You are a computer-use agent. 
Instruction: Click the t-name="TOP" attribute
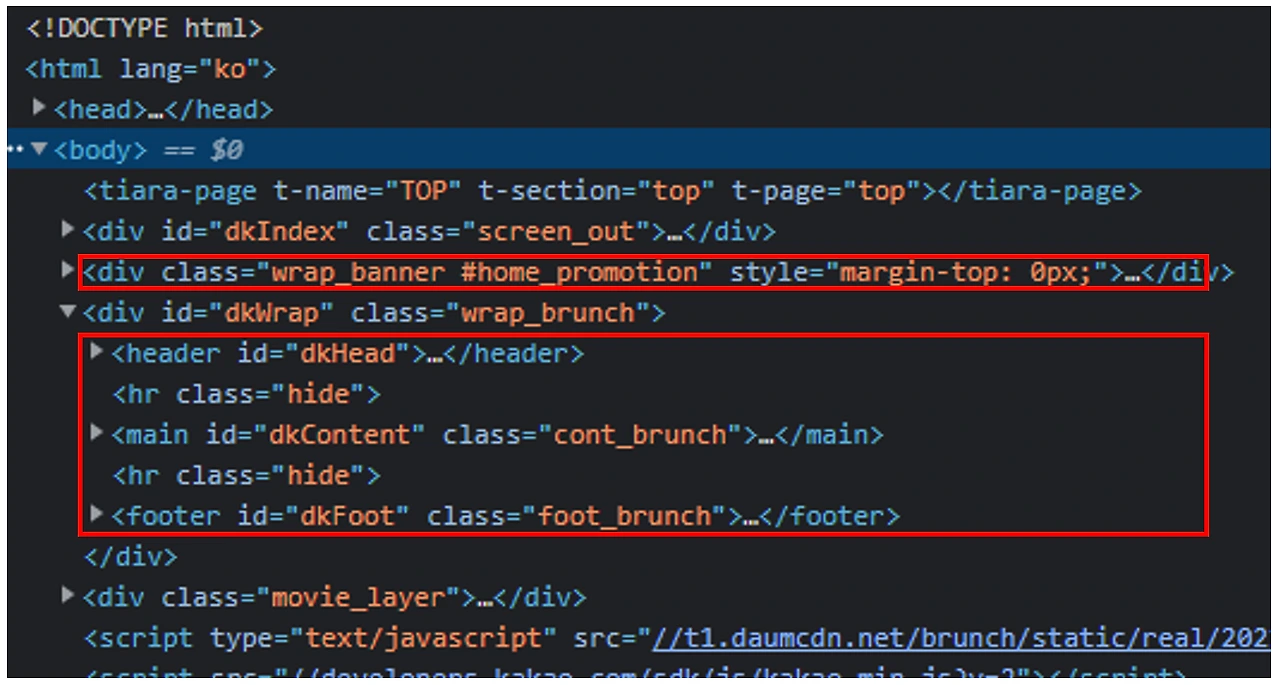click(x=368, y=190)
